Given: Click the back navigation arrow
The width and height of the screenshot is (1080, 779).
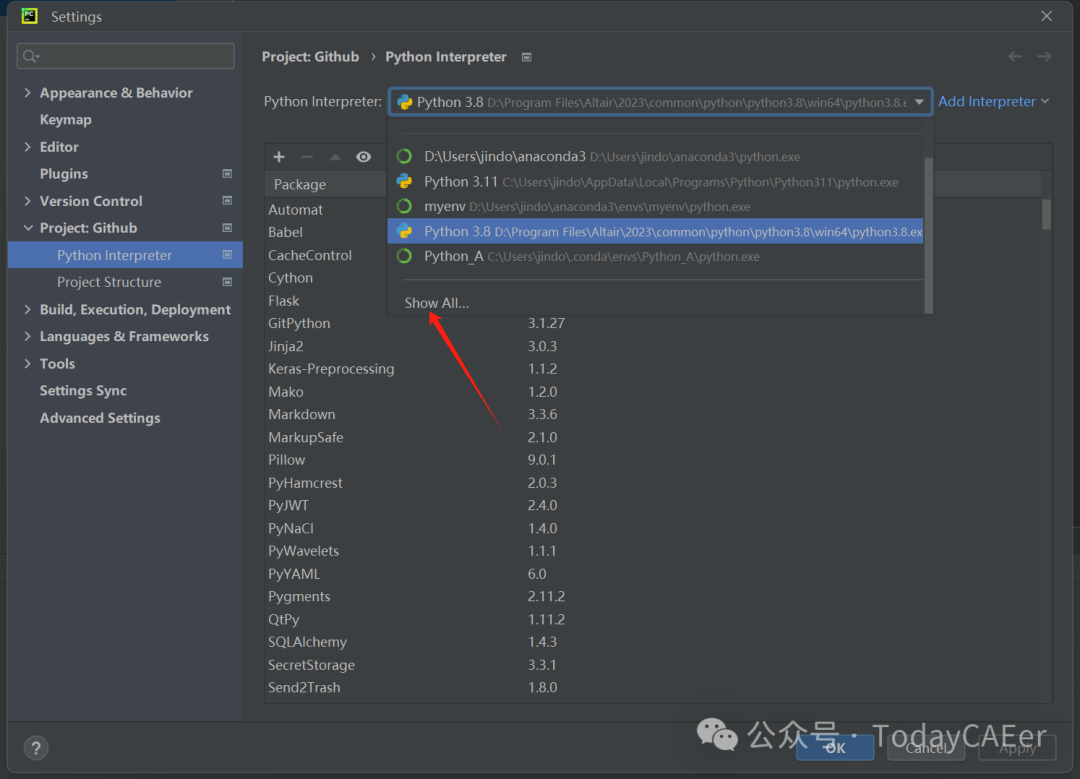Looking at the screenshot, I should tap(1015, 56).
